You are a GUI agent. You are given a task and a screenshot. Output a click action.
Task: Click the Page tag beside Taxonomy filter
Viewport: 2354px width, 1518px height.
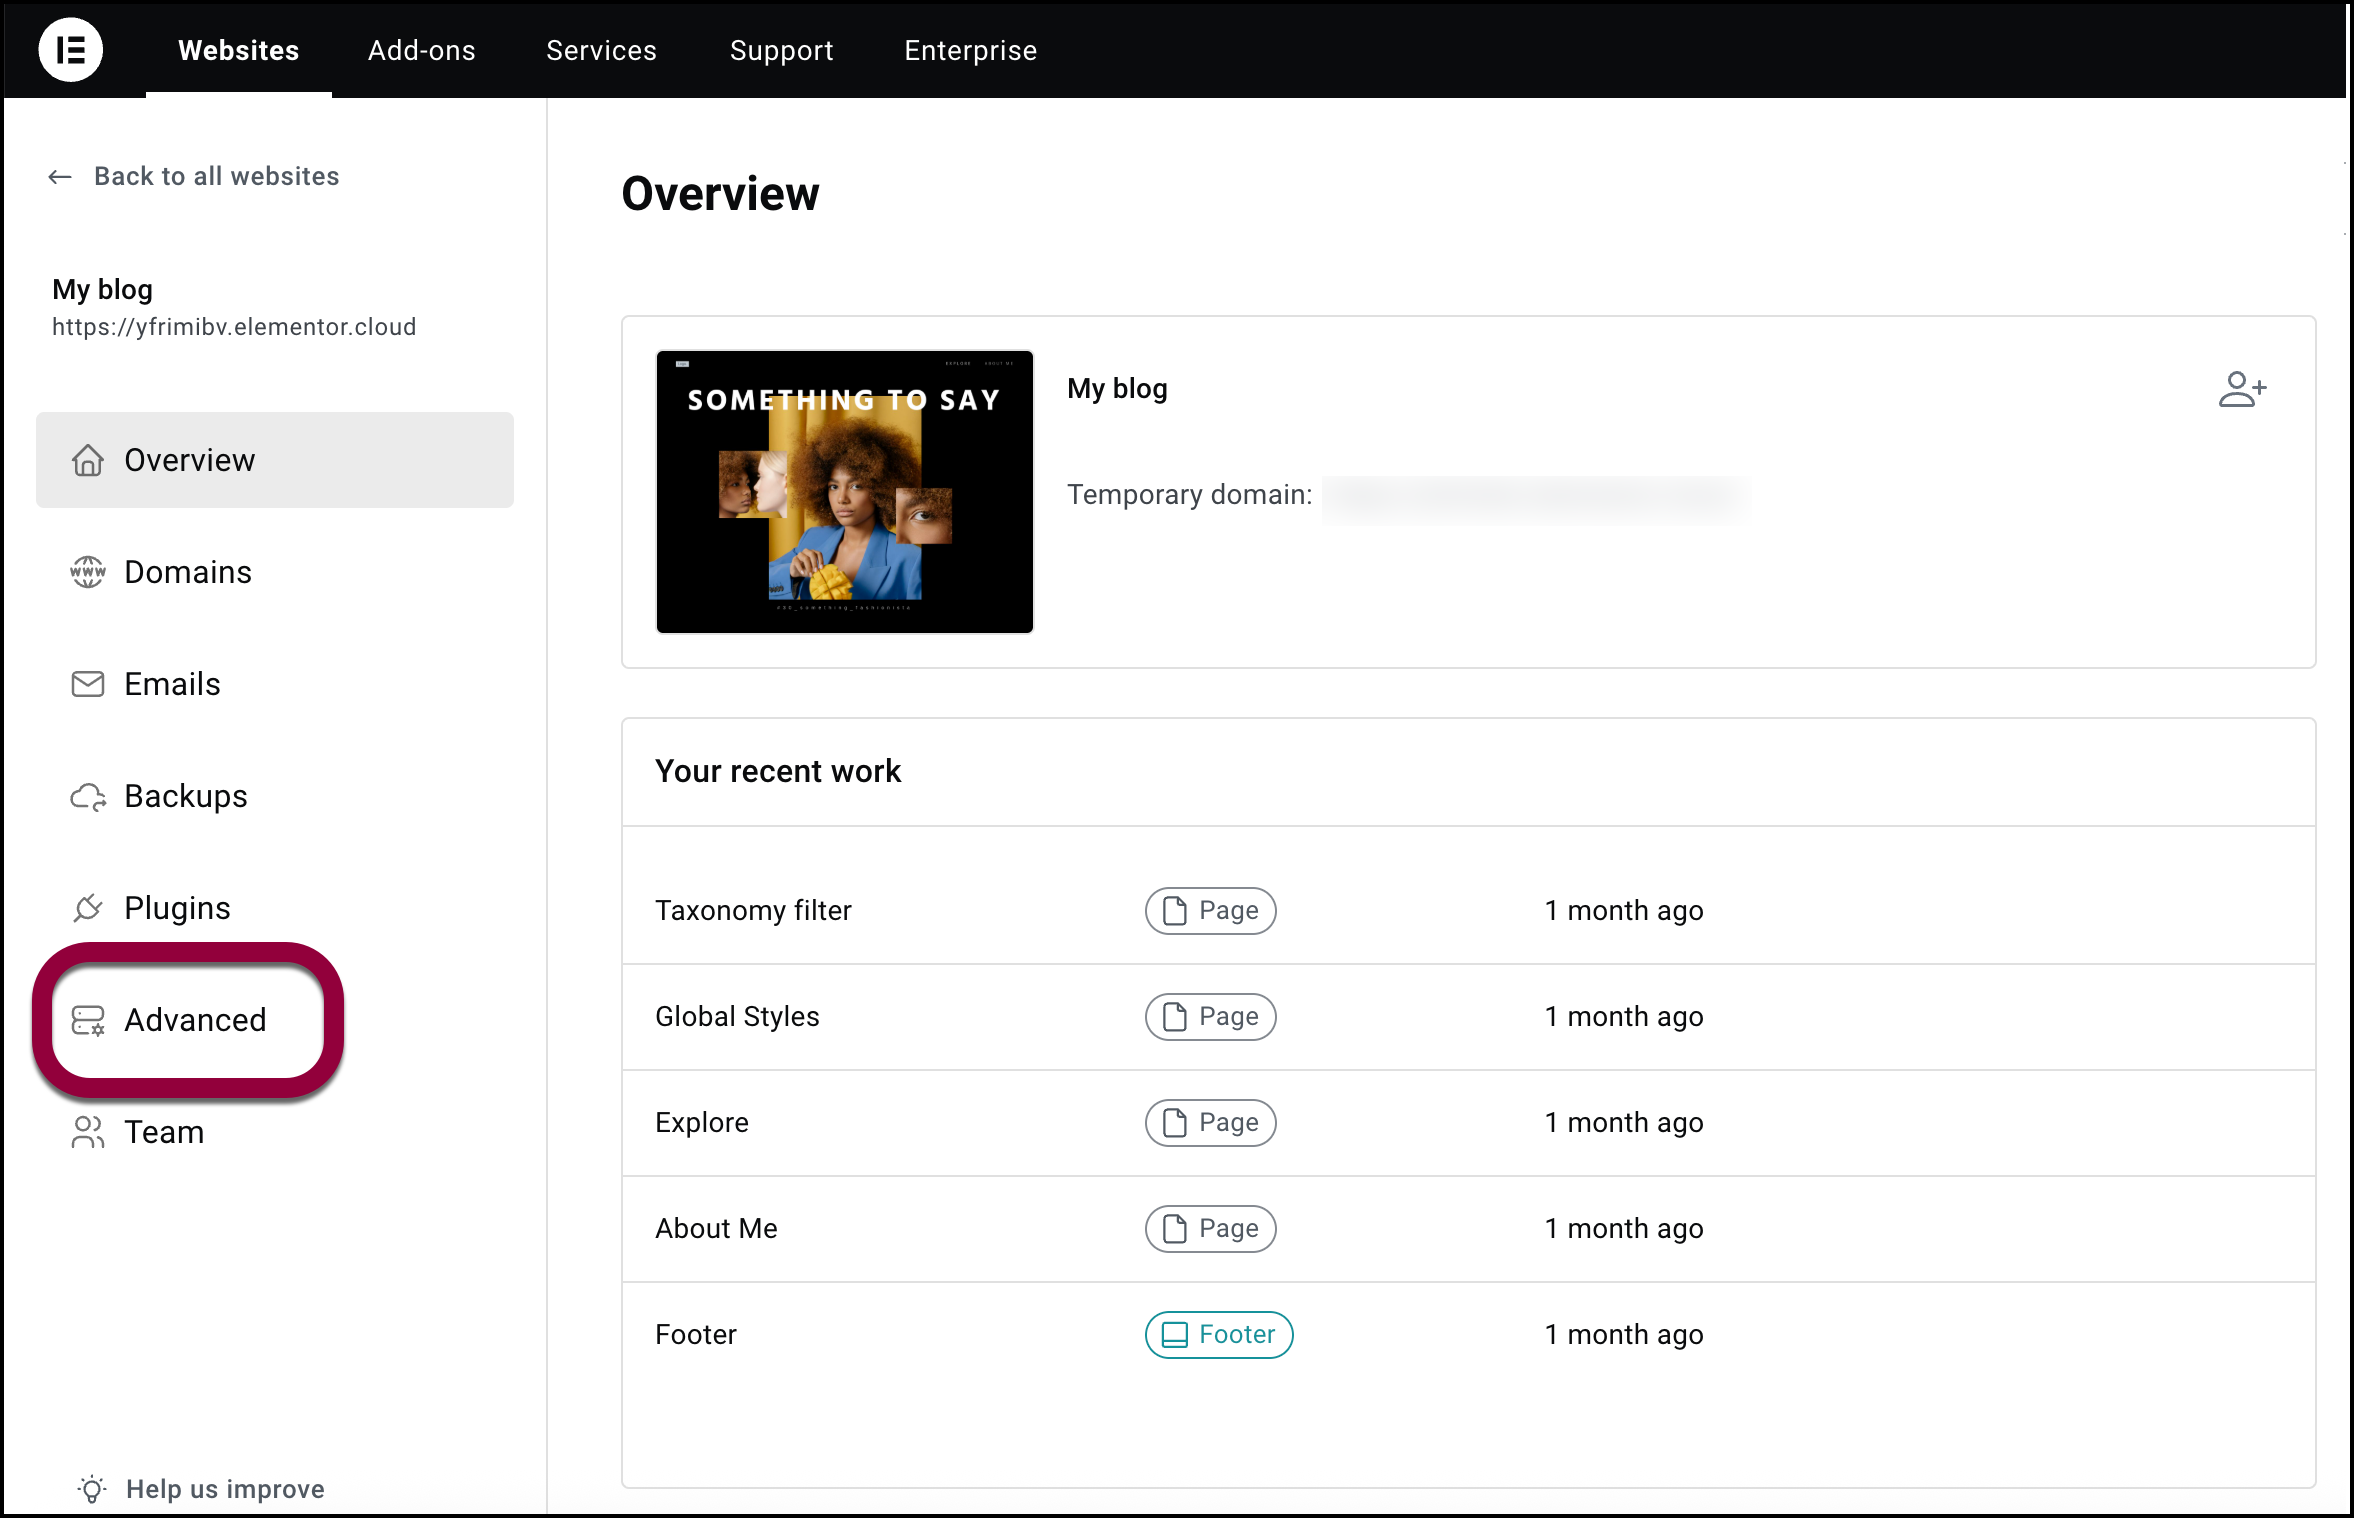(x=1210, y=911)
